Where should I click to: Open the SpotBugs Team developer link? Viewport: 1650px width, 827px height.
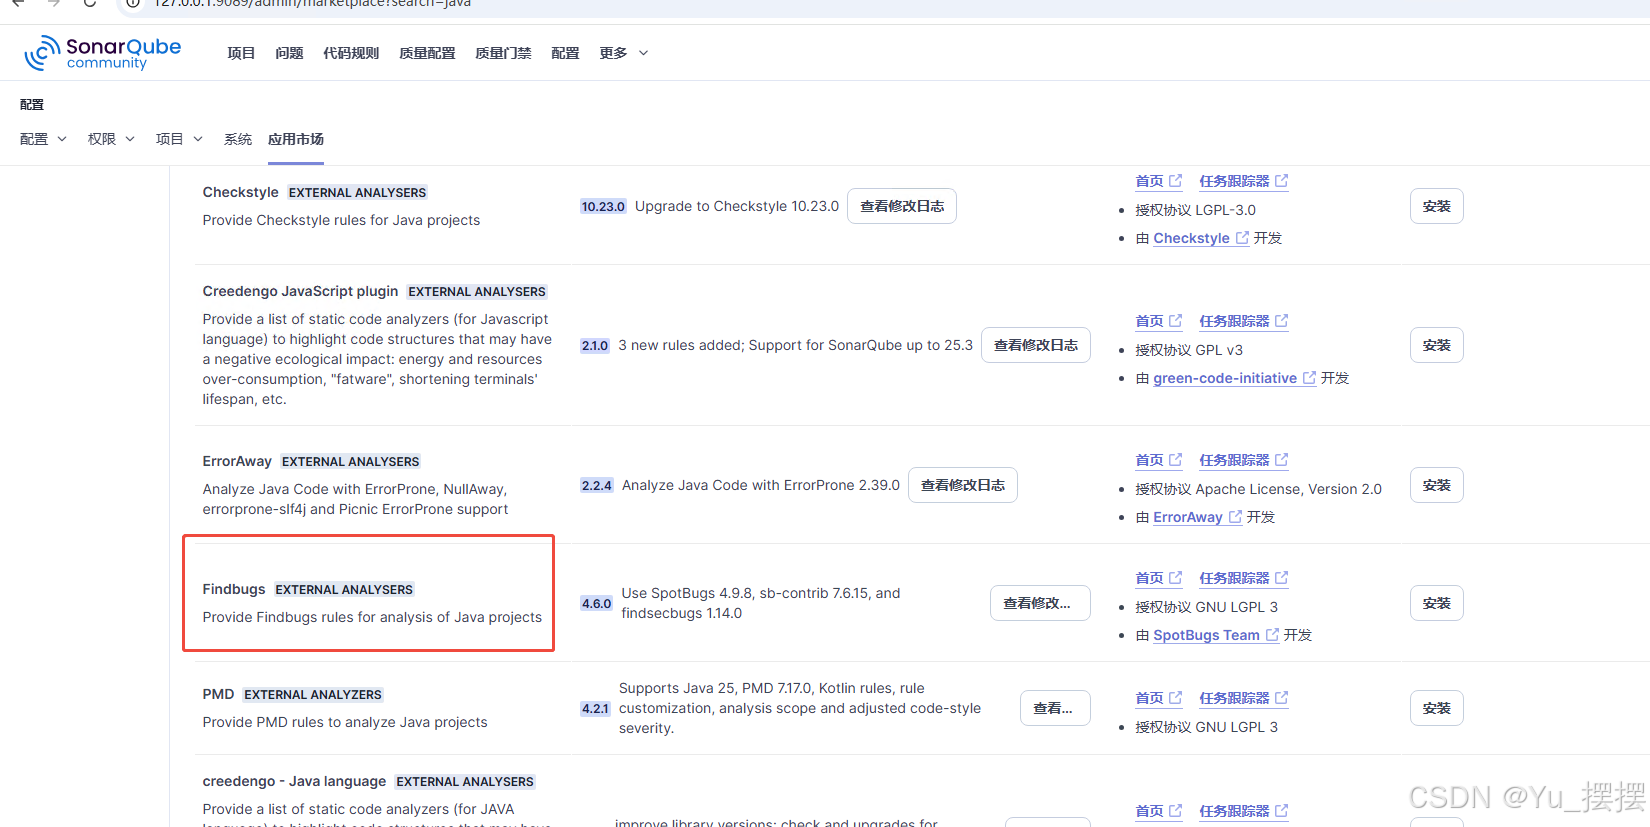1216,635
